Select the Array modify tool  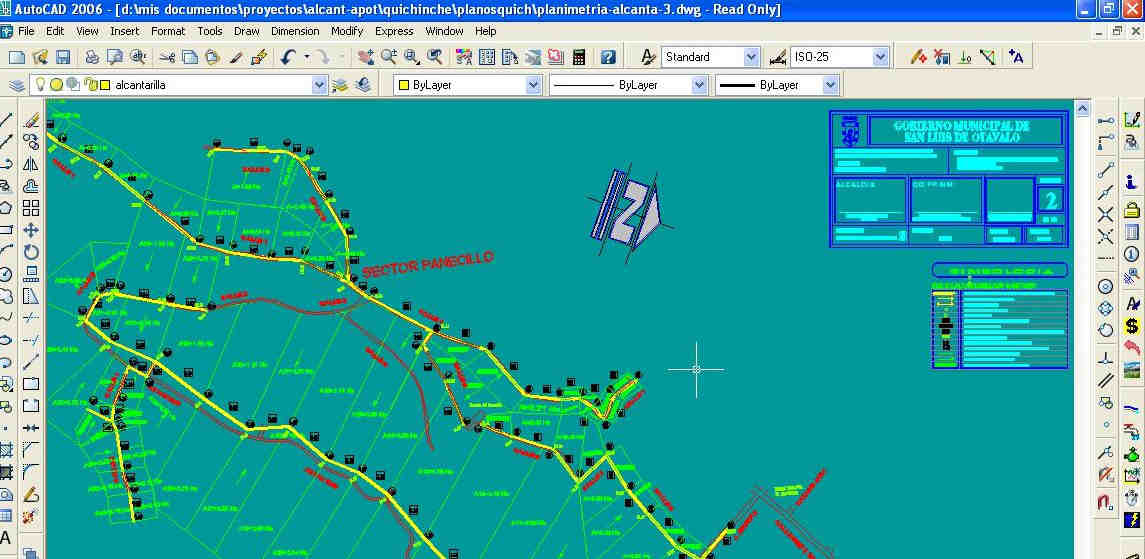click(31, 208)
